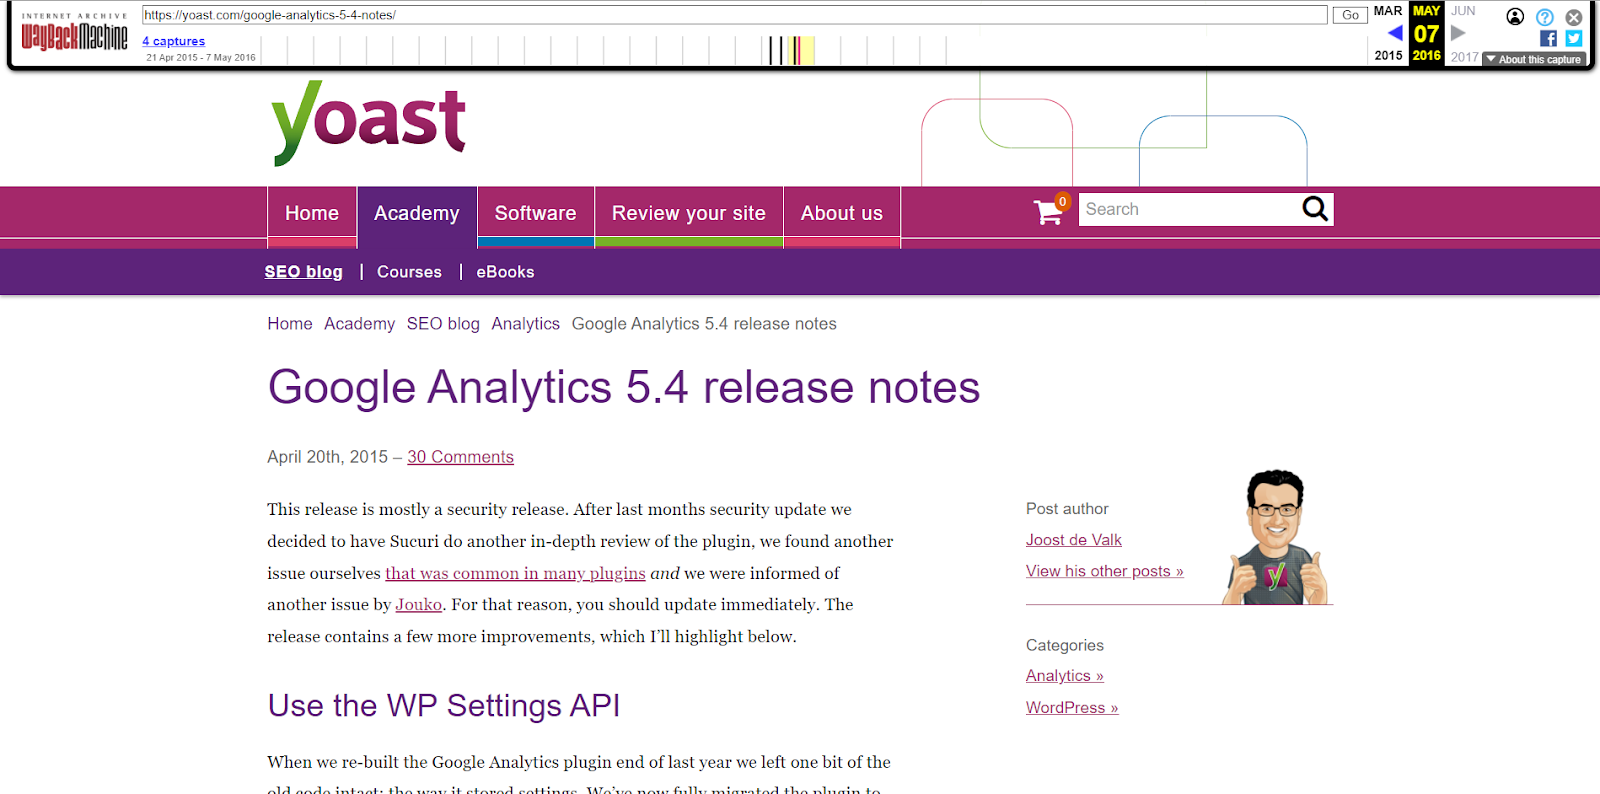Open Review your site menu

689,213
